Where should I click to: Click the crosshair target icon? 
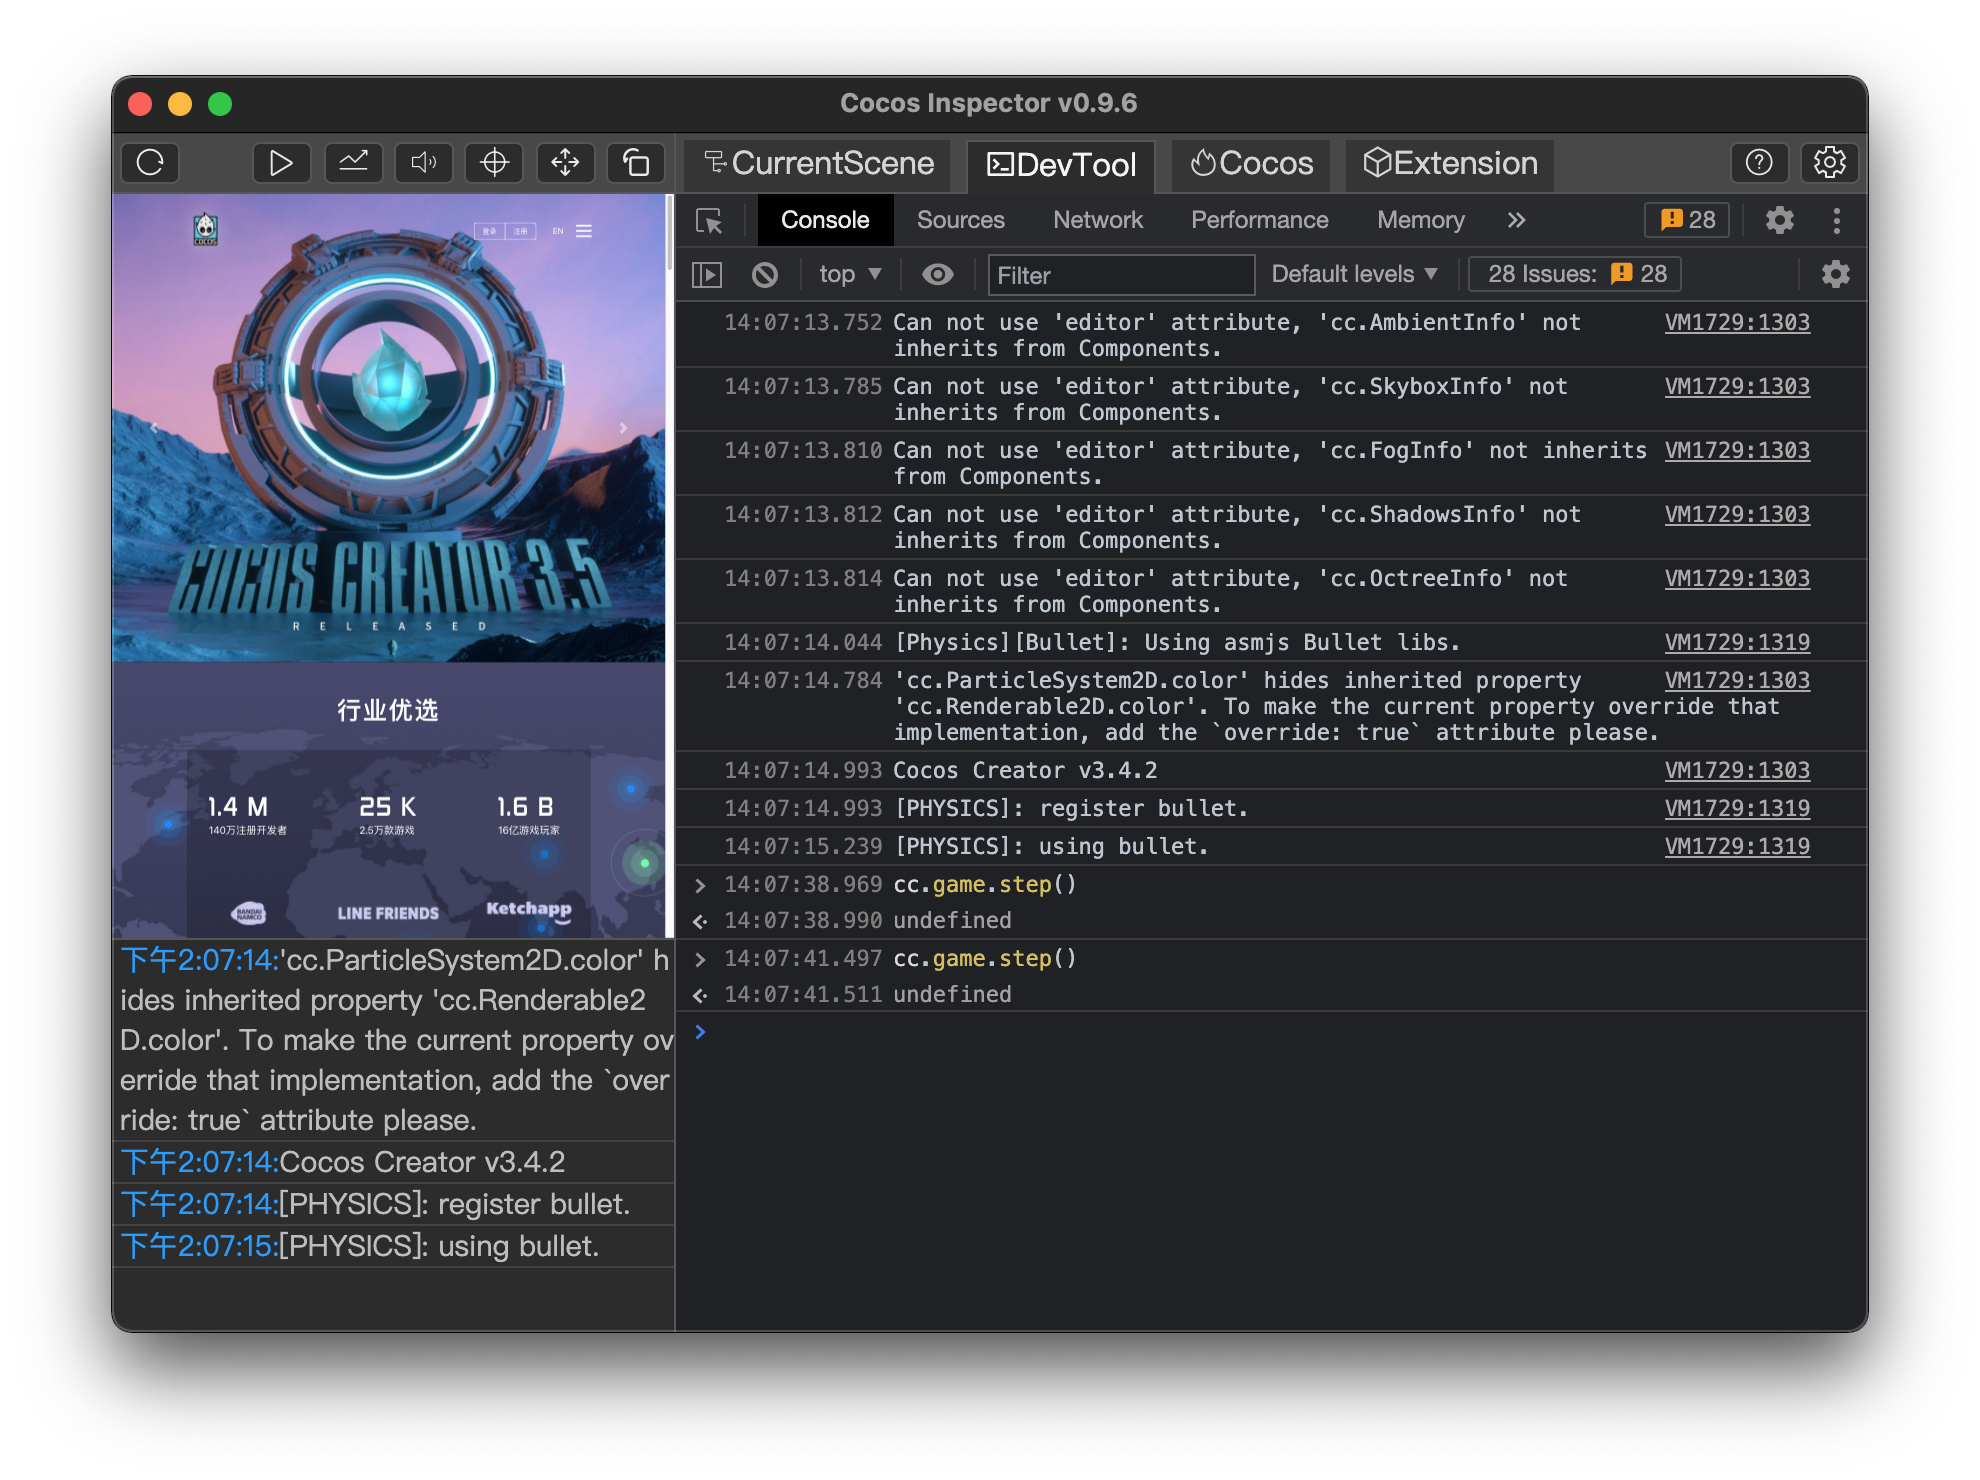(494, 163)
